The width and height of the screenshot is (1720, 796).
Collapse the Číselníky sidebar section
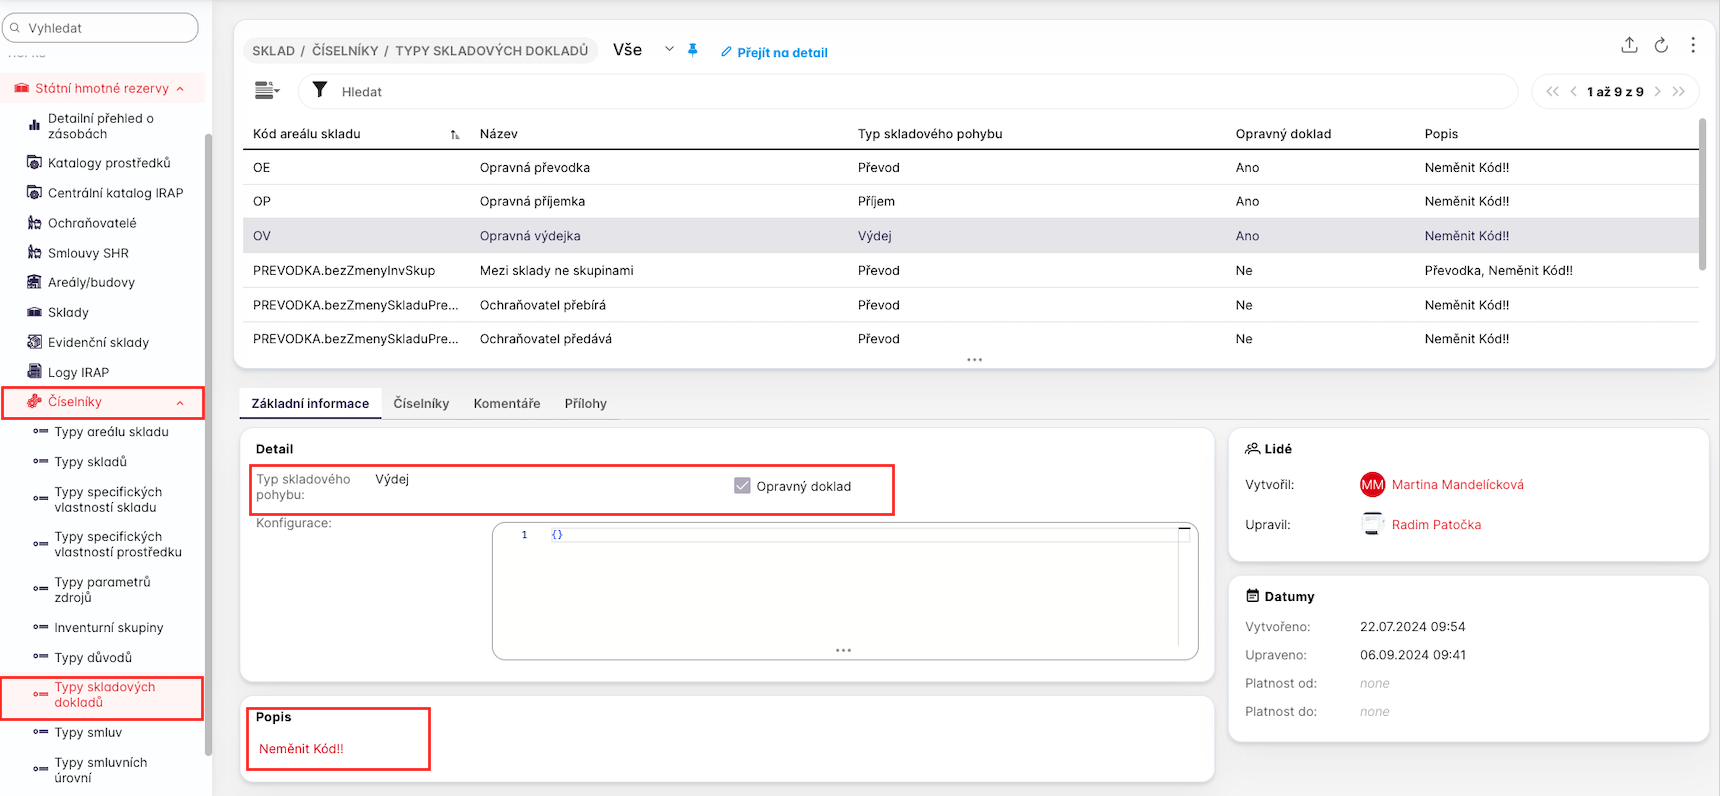[180, 402]
